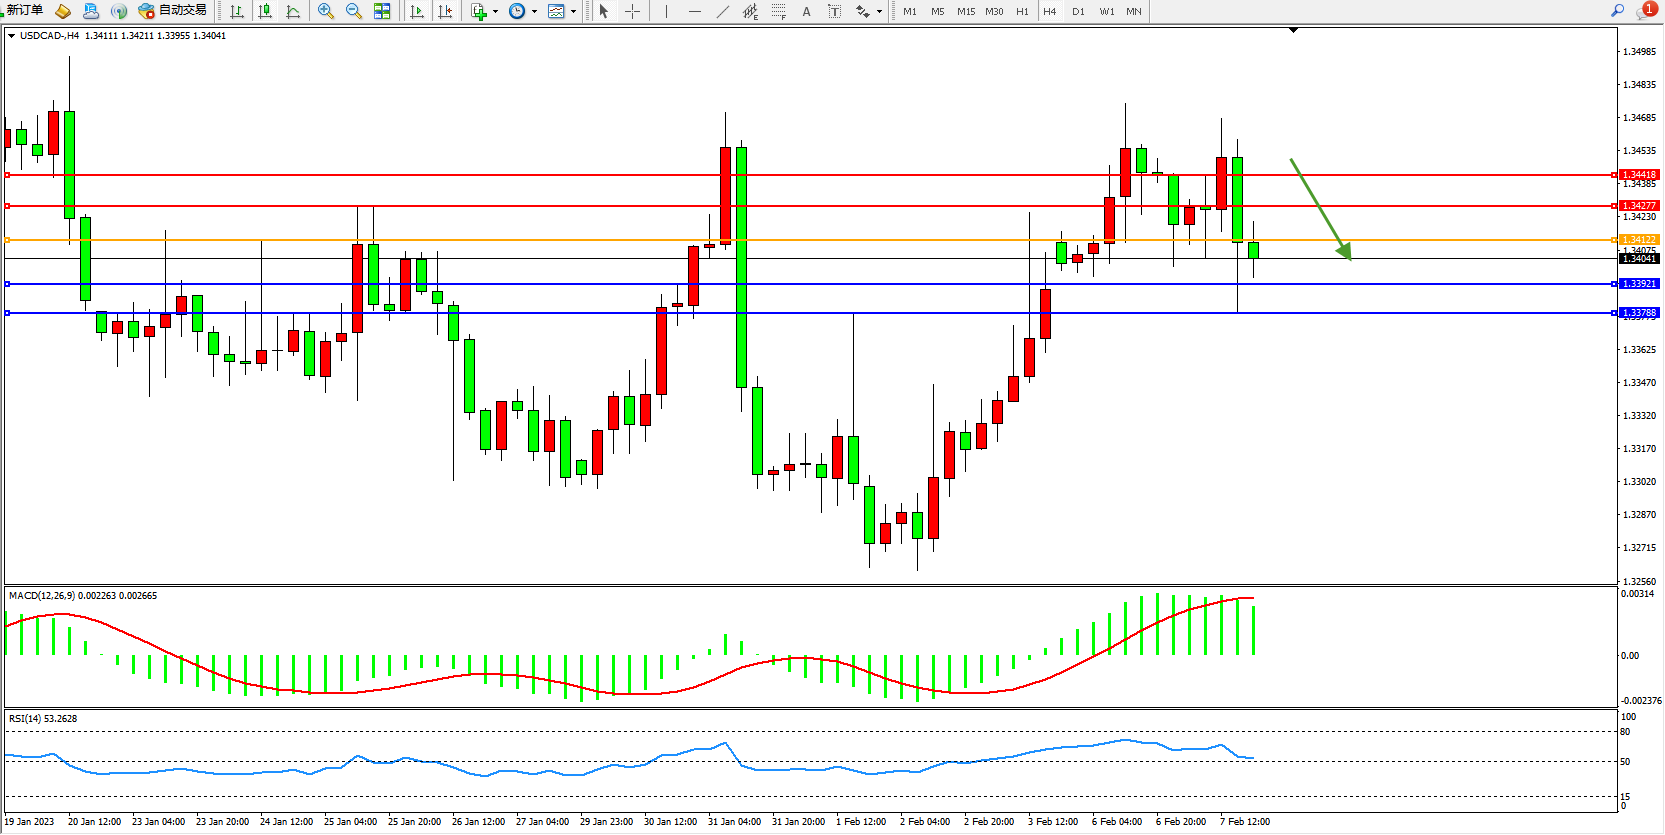Open the chat notifications icon with badge
This screenshot has height=835, width=1665.
(1645, 11)
